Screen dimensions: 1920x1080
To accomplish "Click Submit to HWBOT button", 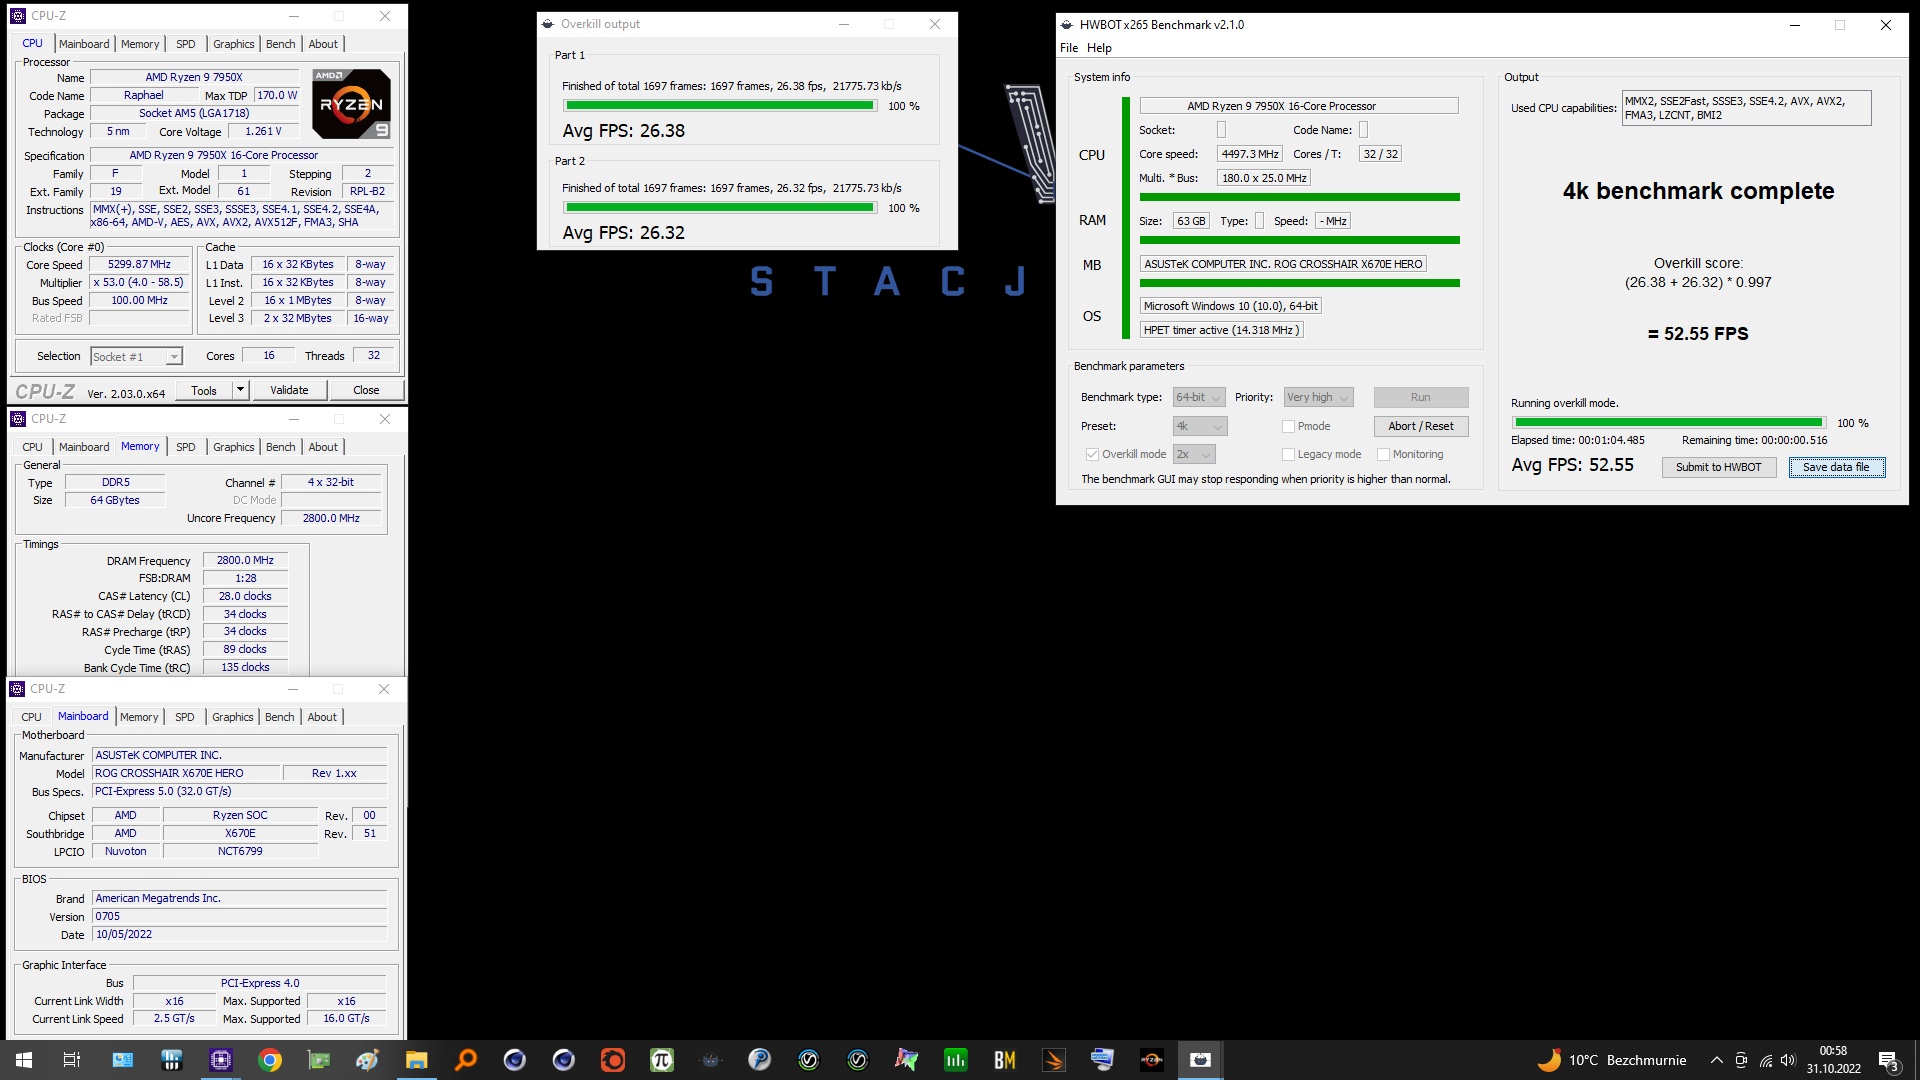I will click(x=1718, y=467).
